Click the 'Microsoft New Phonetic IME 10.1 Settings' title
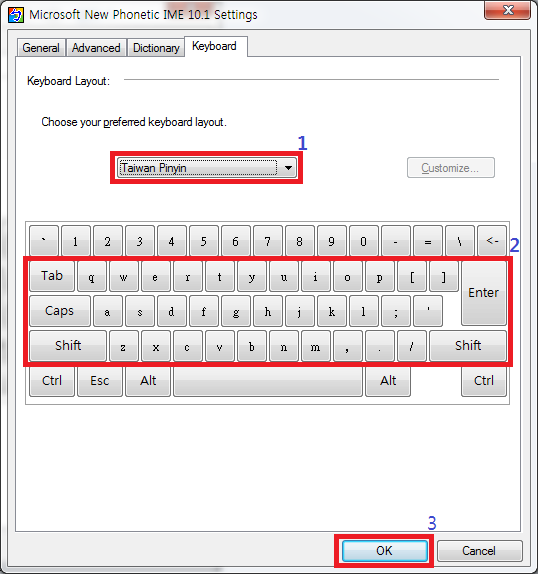This screenshot has height=574, width=538. (x=143, y=15)
